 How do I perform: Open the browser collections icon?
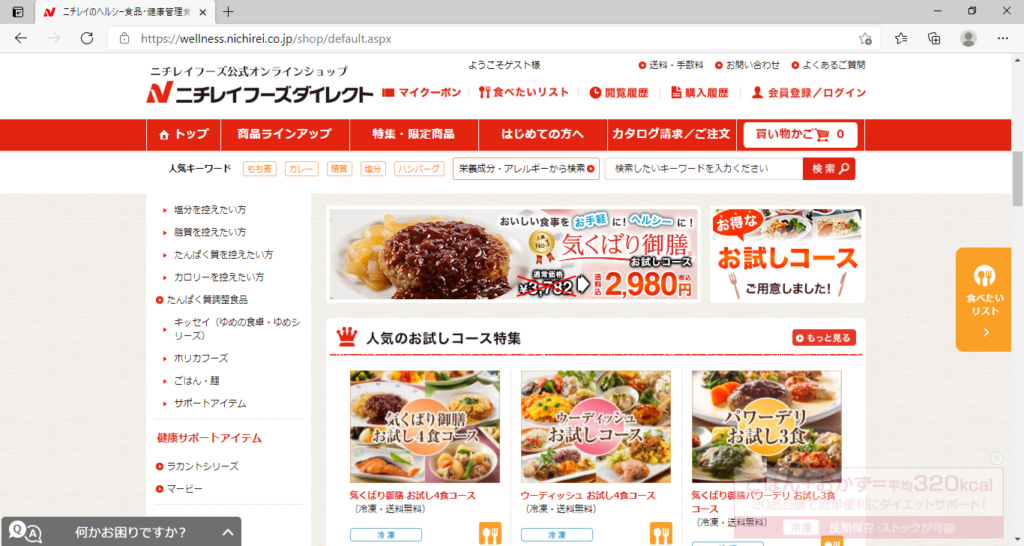point(935,39)
